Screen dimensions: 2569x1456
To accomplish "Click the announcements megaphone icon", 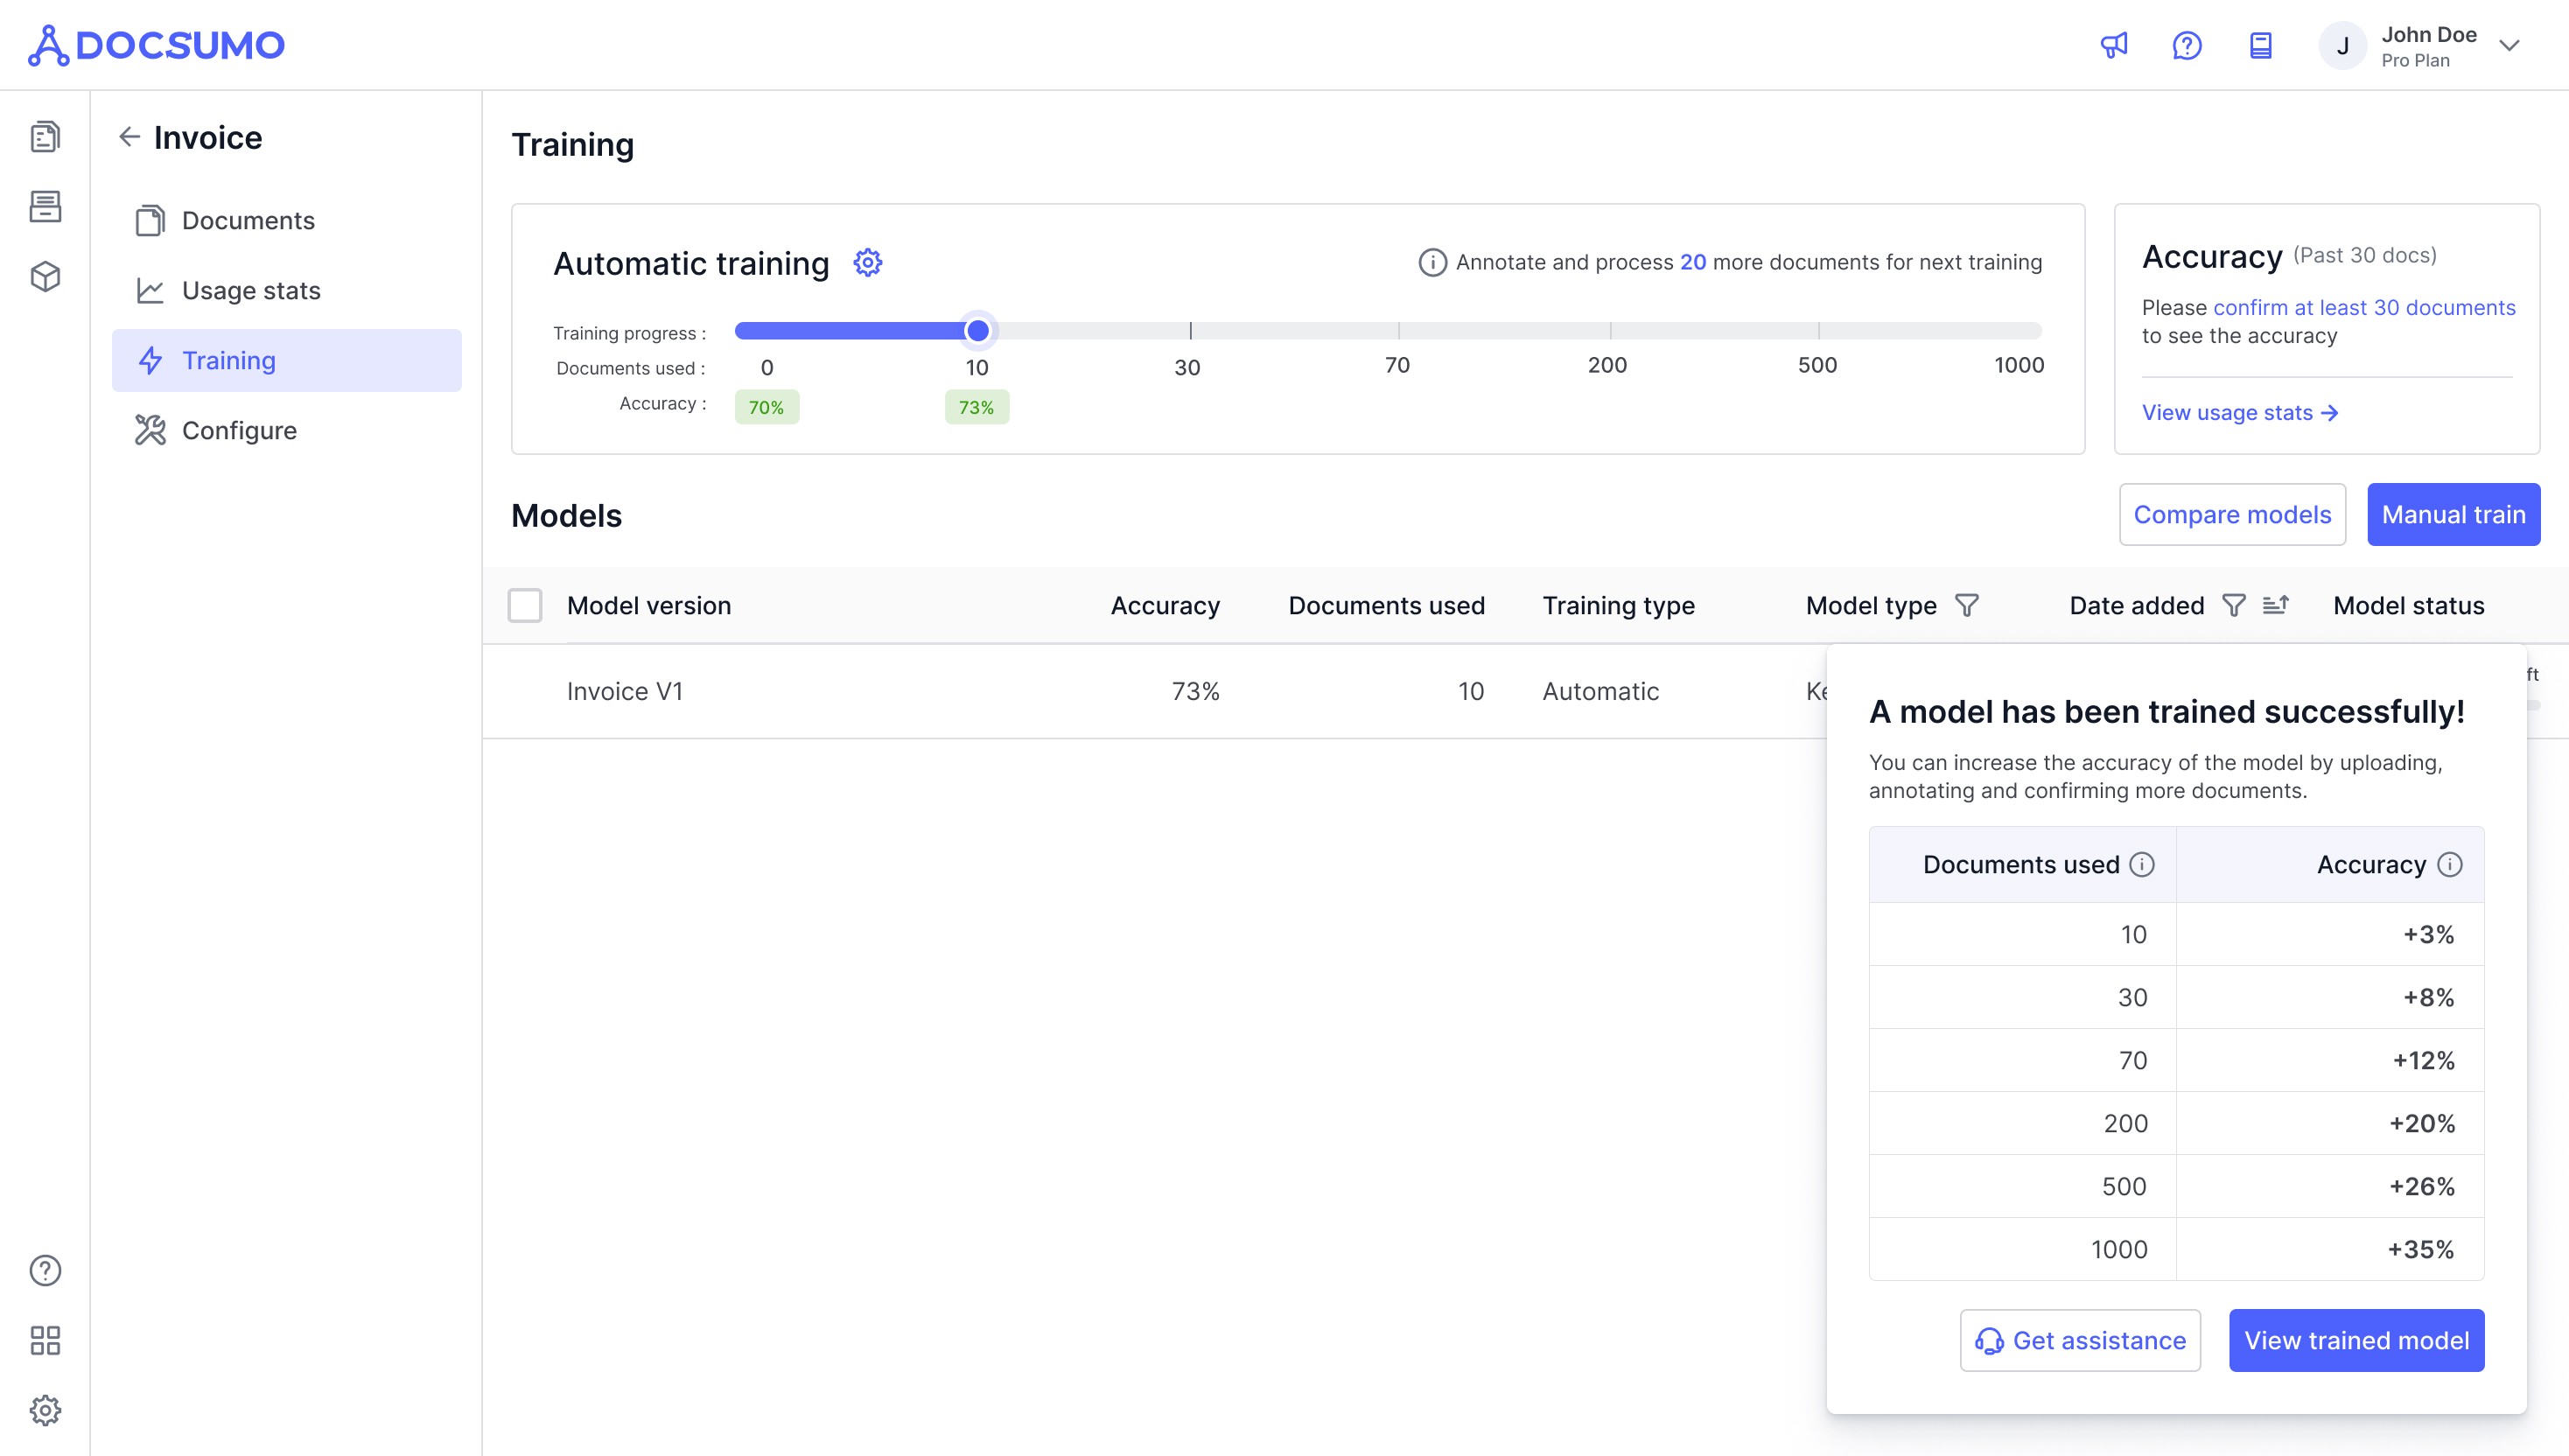I will [x=2113, y=45].
